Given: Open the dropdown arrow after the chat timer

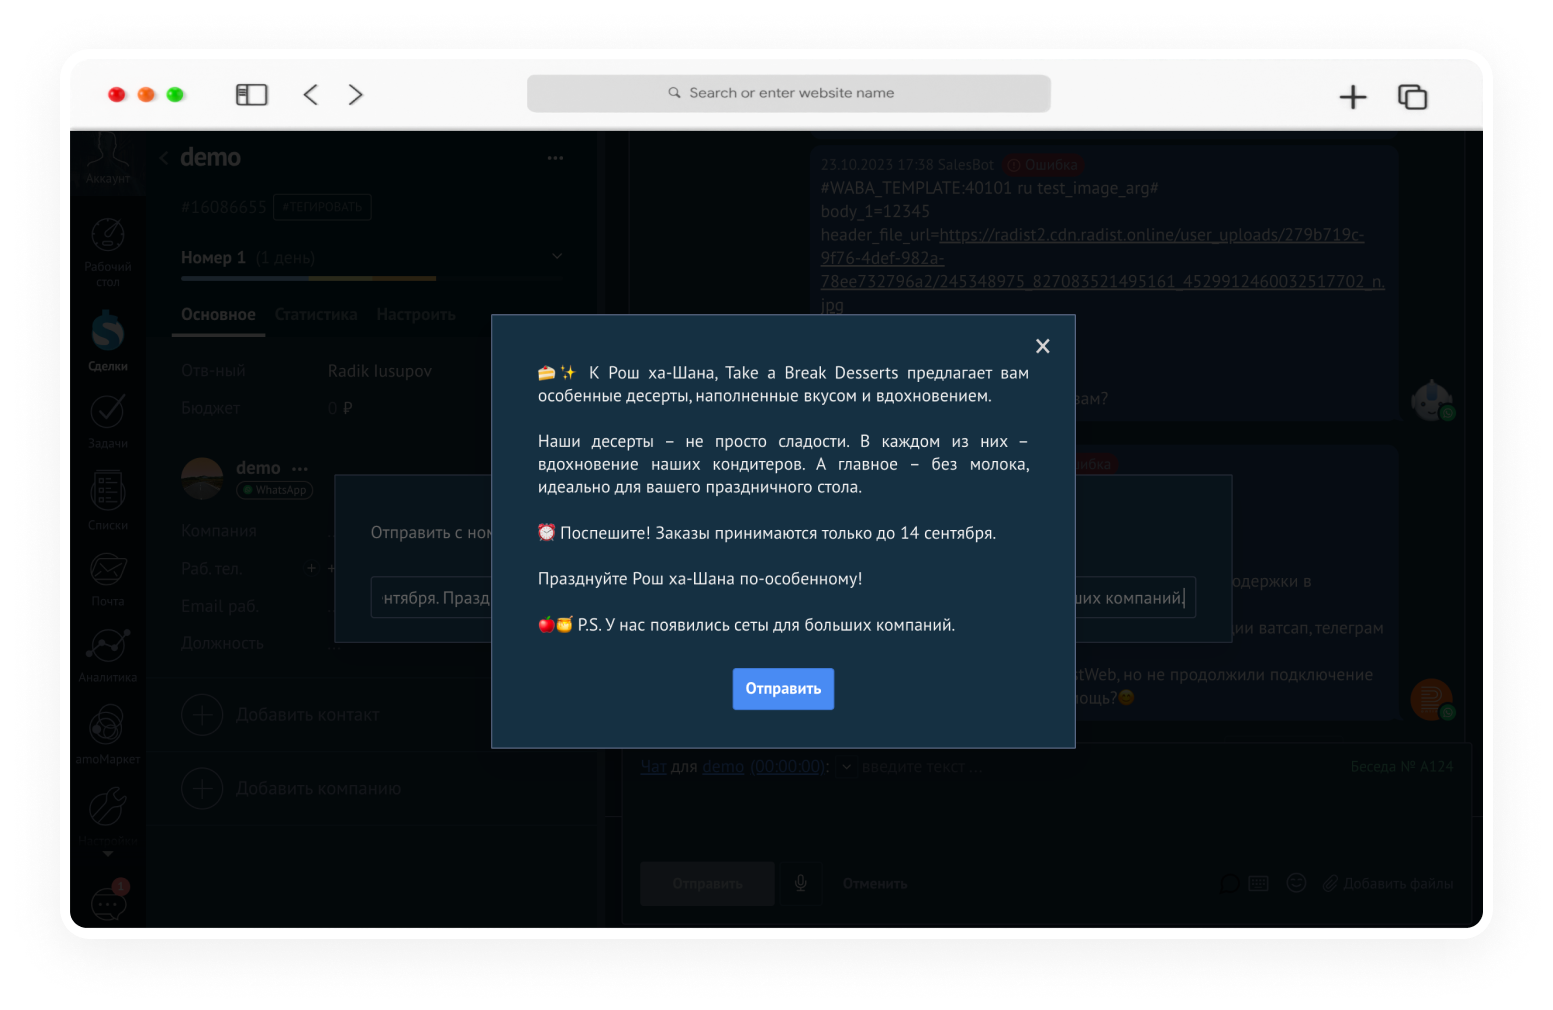Looking at the screenshot, I should tap(846, 767).
